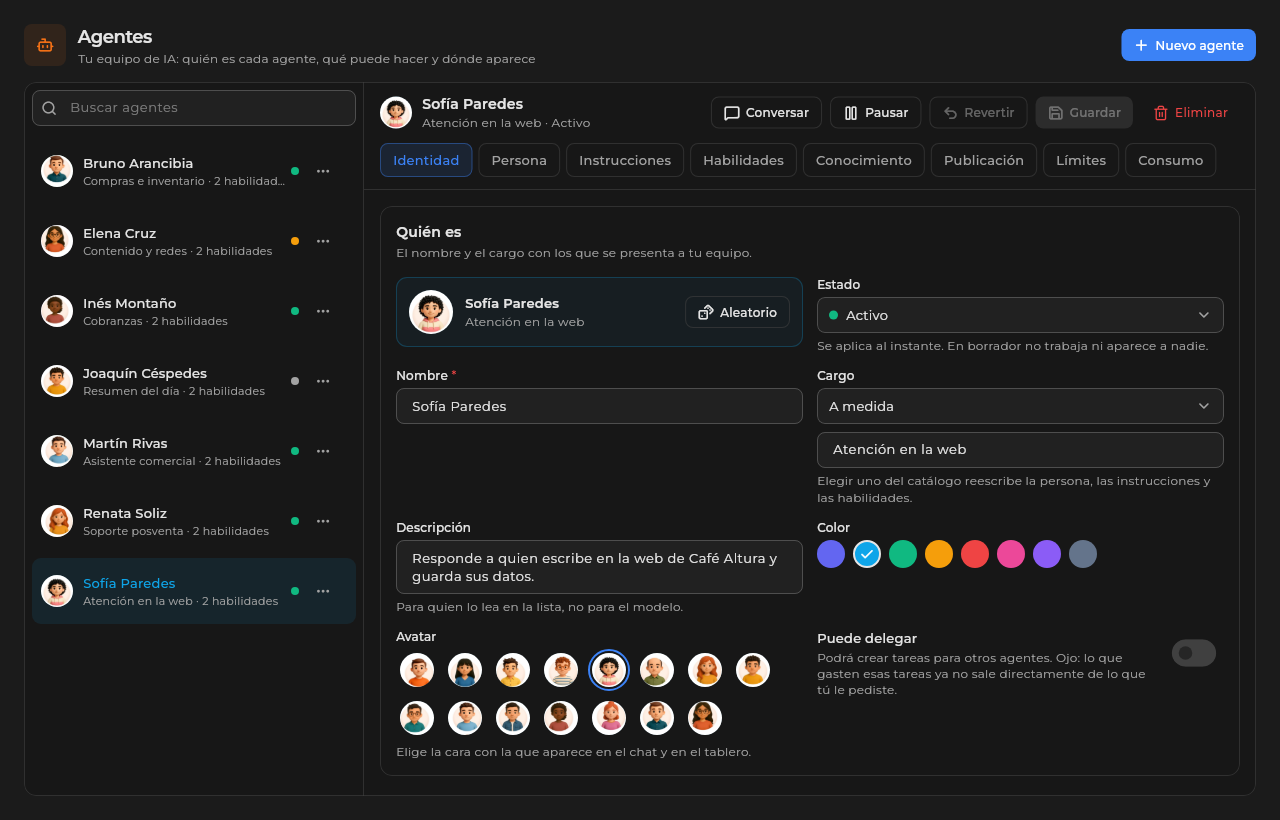Screen dimensions: 1280x820
Task: Switch to the Persona tab
Action: [519, 160]
